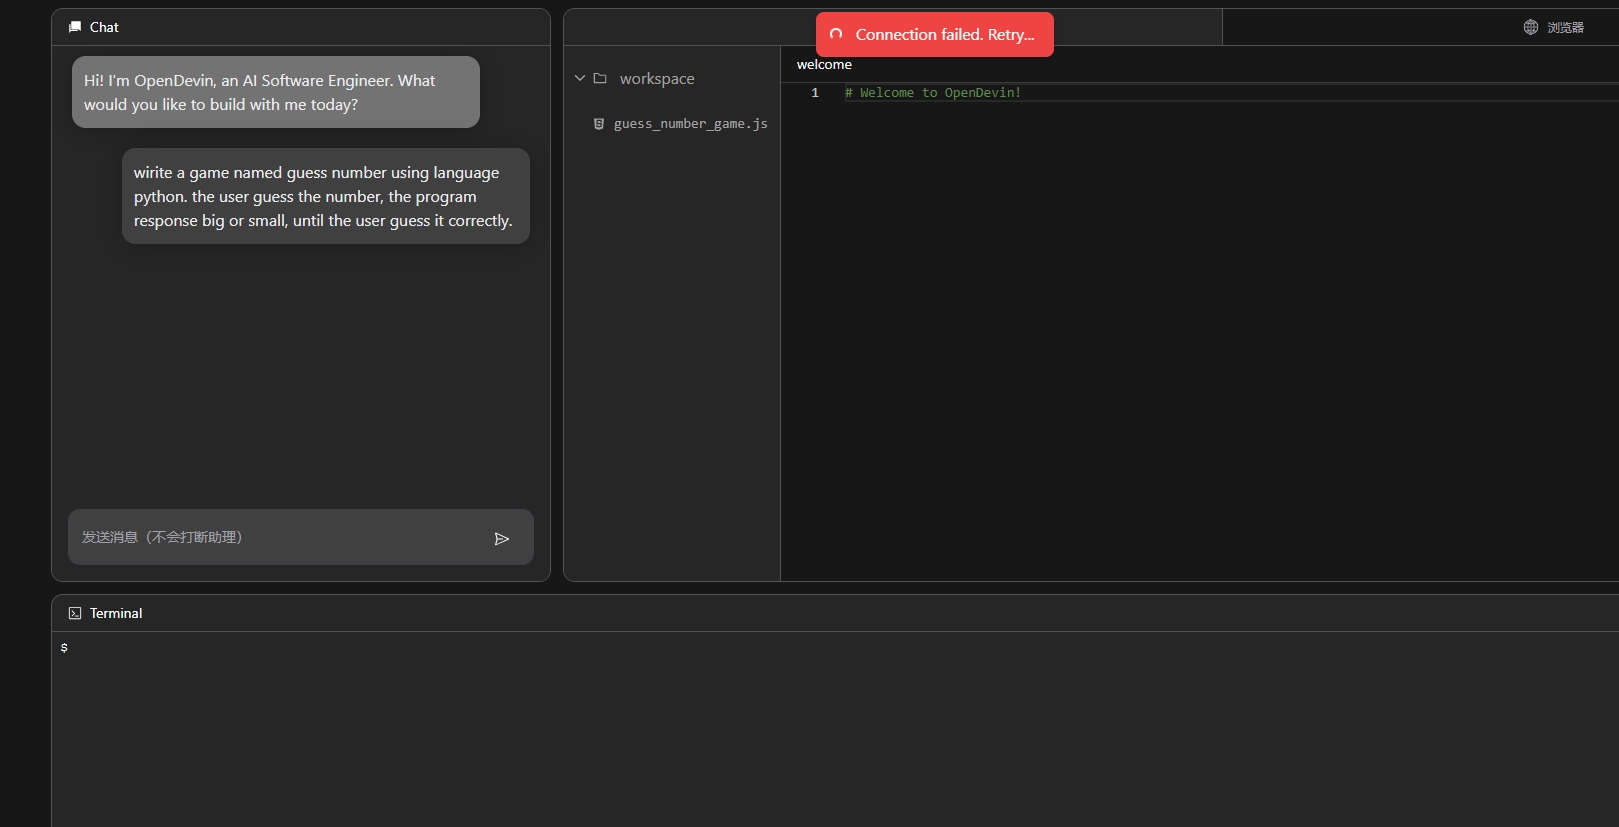Click the Terminal panel icon

(75, 613)
